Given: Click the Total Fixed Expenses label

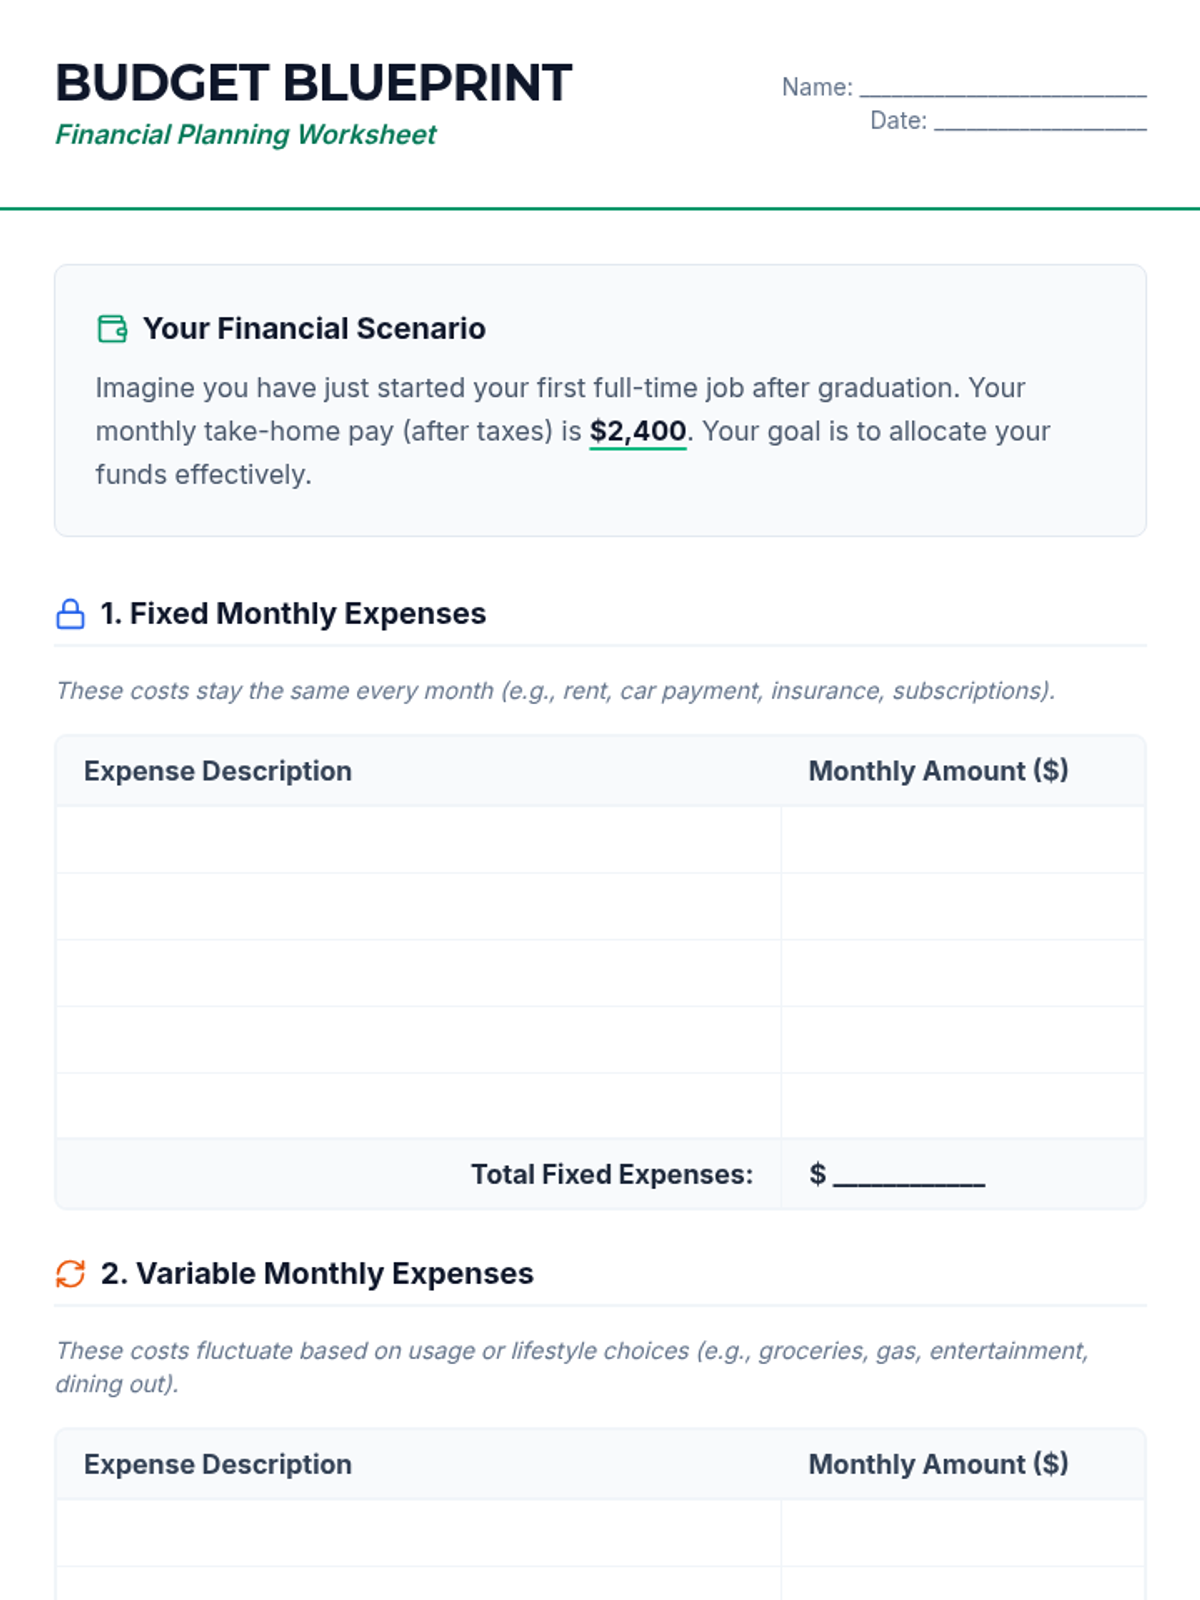Looking at the screenshot, I should (611, 1174).
